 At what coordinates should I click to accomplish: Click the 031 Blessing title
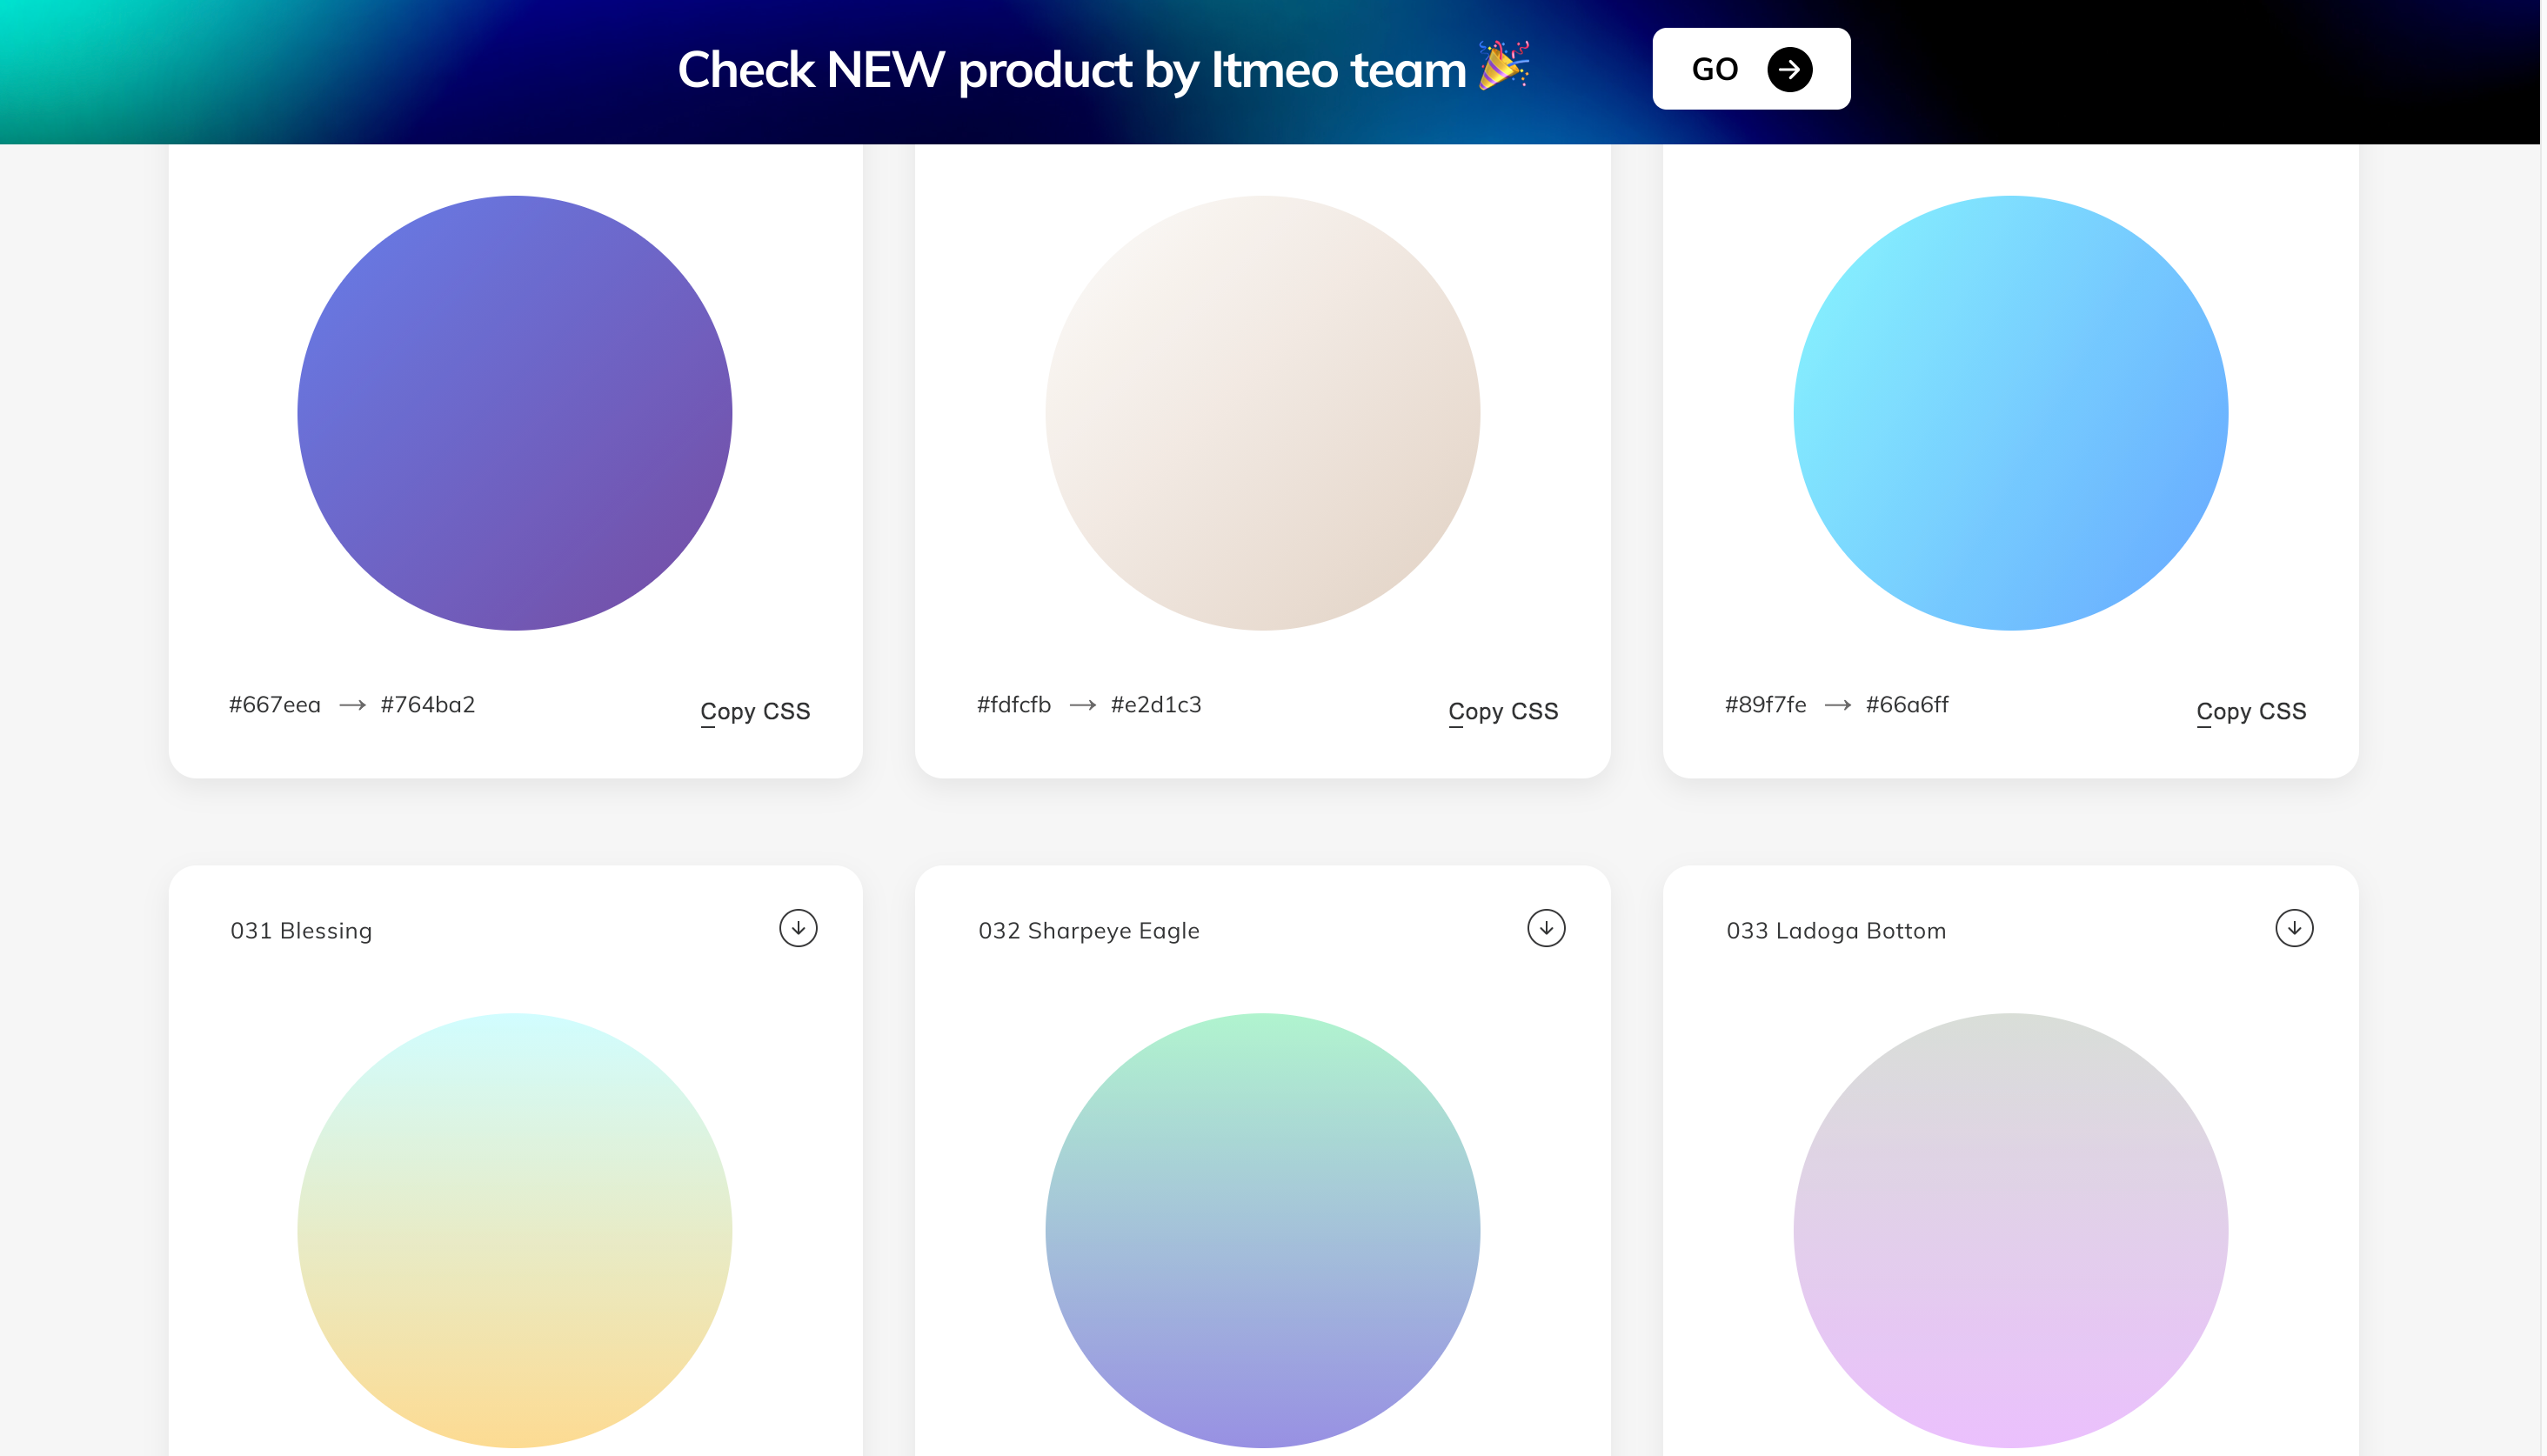pos(301,931)
